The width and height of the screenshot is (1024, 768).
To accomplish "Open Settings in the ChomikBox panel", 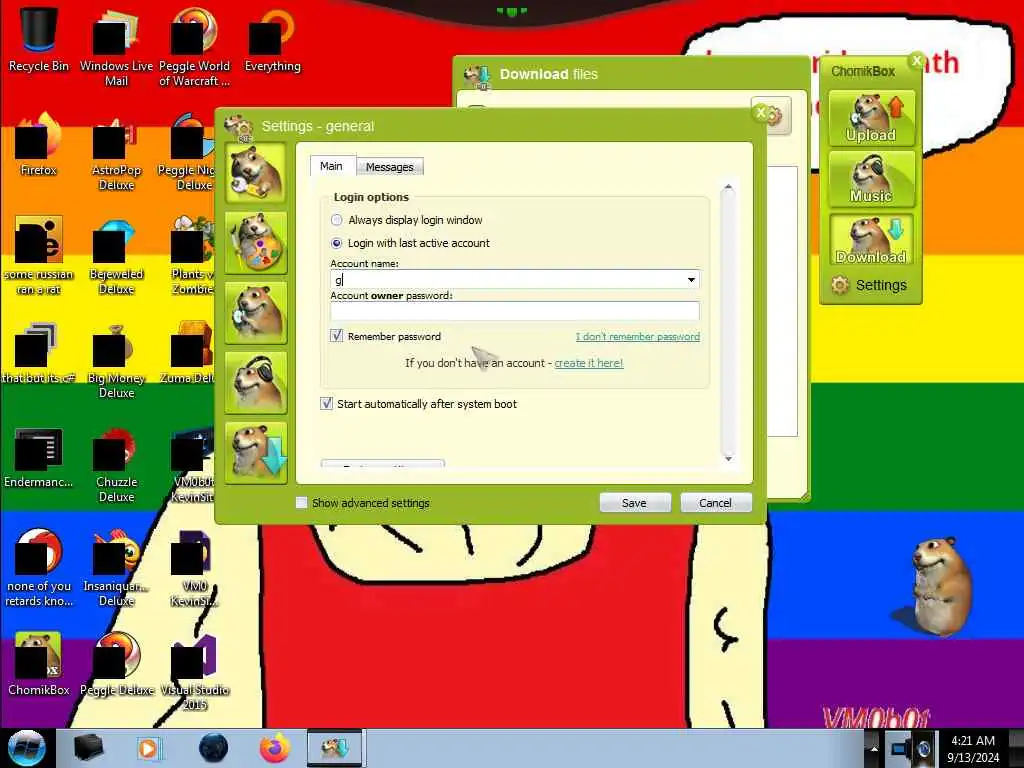I will click(x=869, y=285).
